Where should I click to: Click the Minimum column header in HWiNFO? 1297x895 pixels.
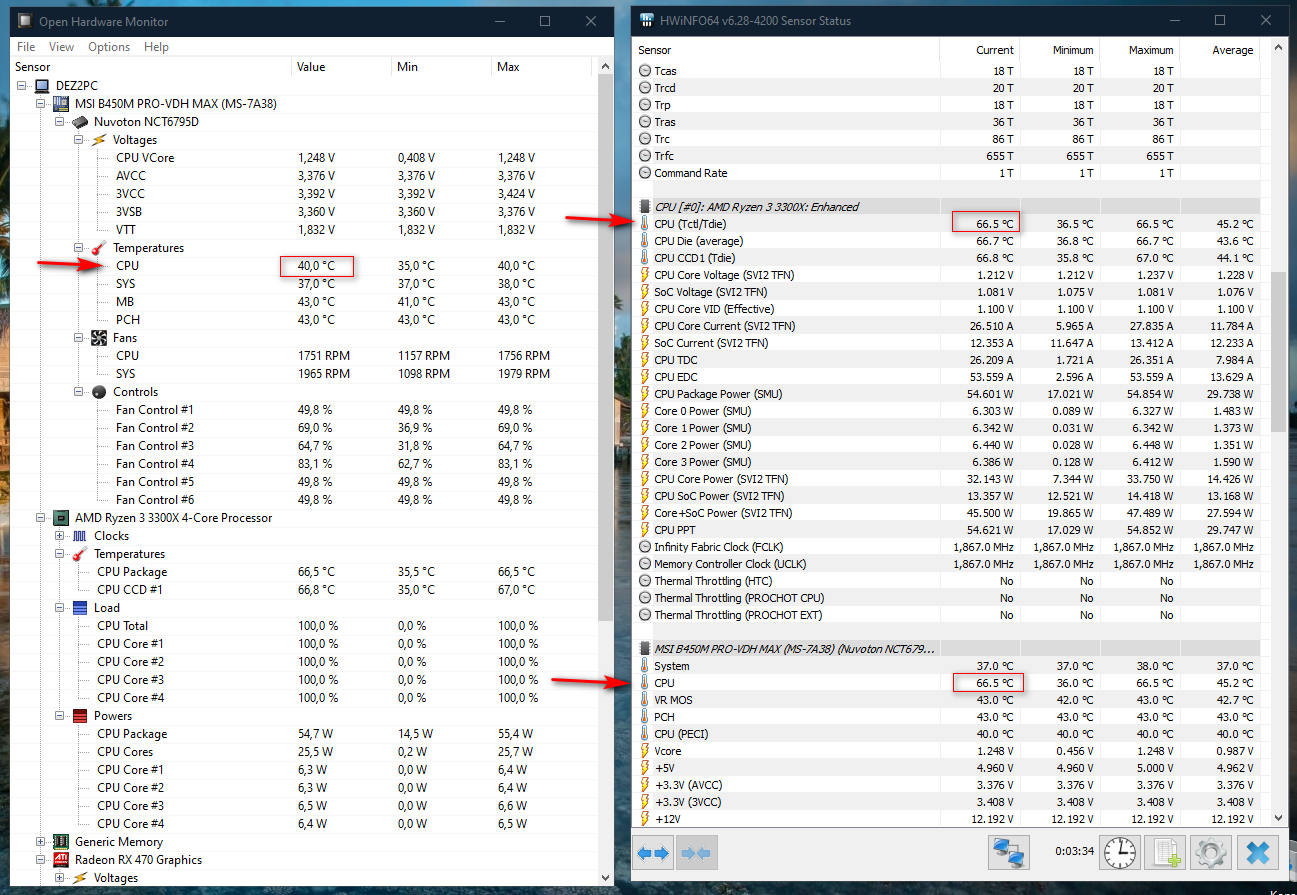pos(1061,50)
